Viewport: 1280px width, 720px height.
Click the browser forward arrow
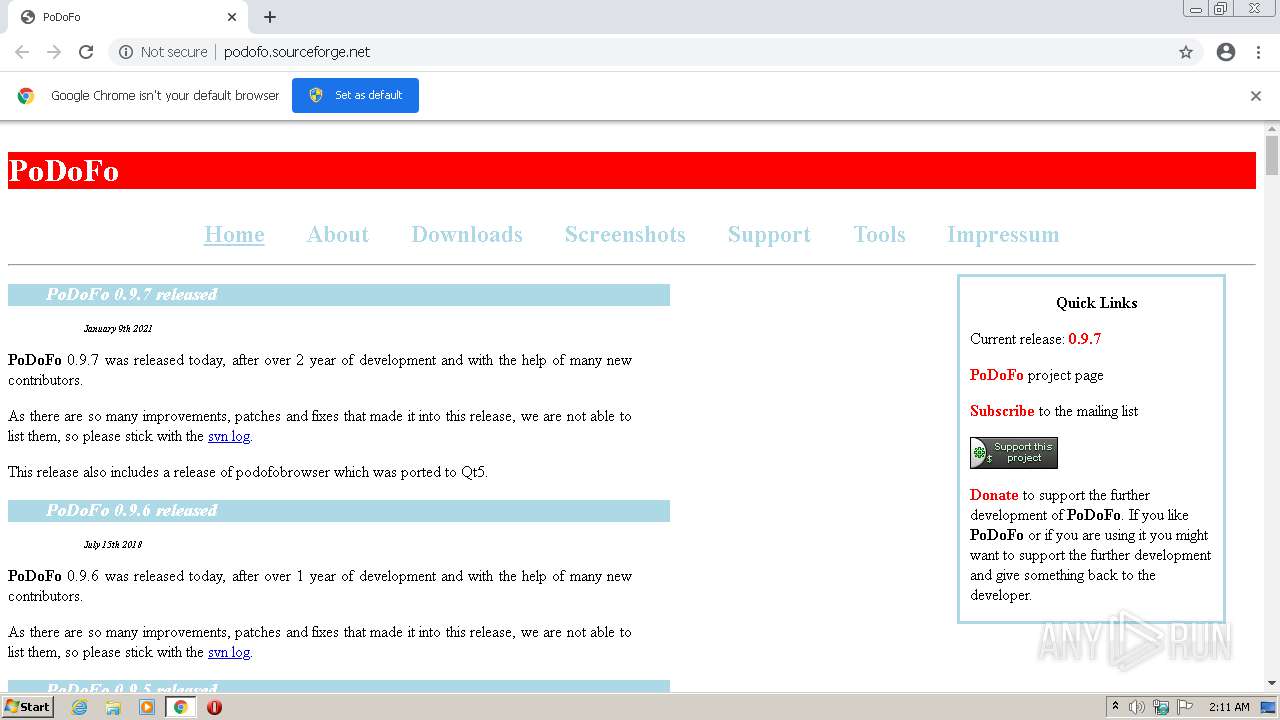pos(54,52)
